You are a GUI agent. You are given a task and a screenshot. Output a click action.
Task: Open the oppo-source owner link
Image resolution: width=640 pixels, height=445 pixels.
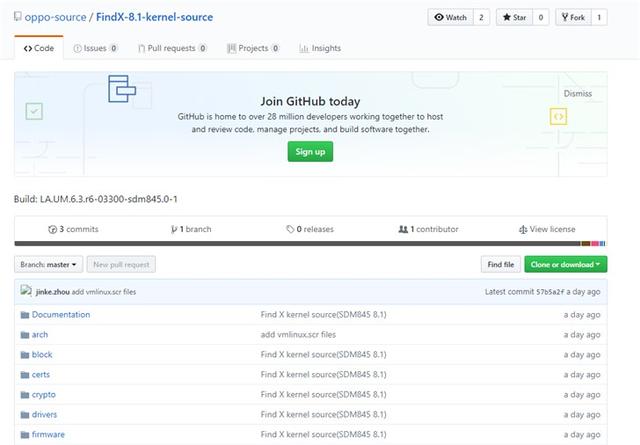click(56, 17)
